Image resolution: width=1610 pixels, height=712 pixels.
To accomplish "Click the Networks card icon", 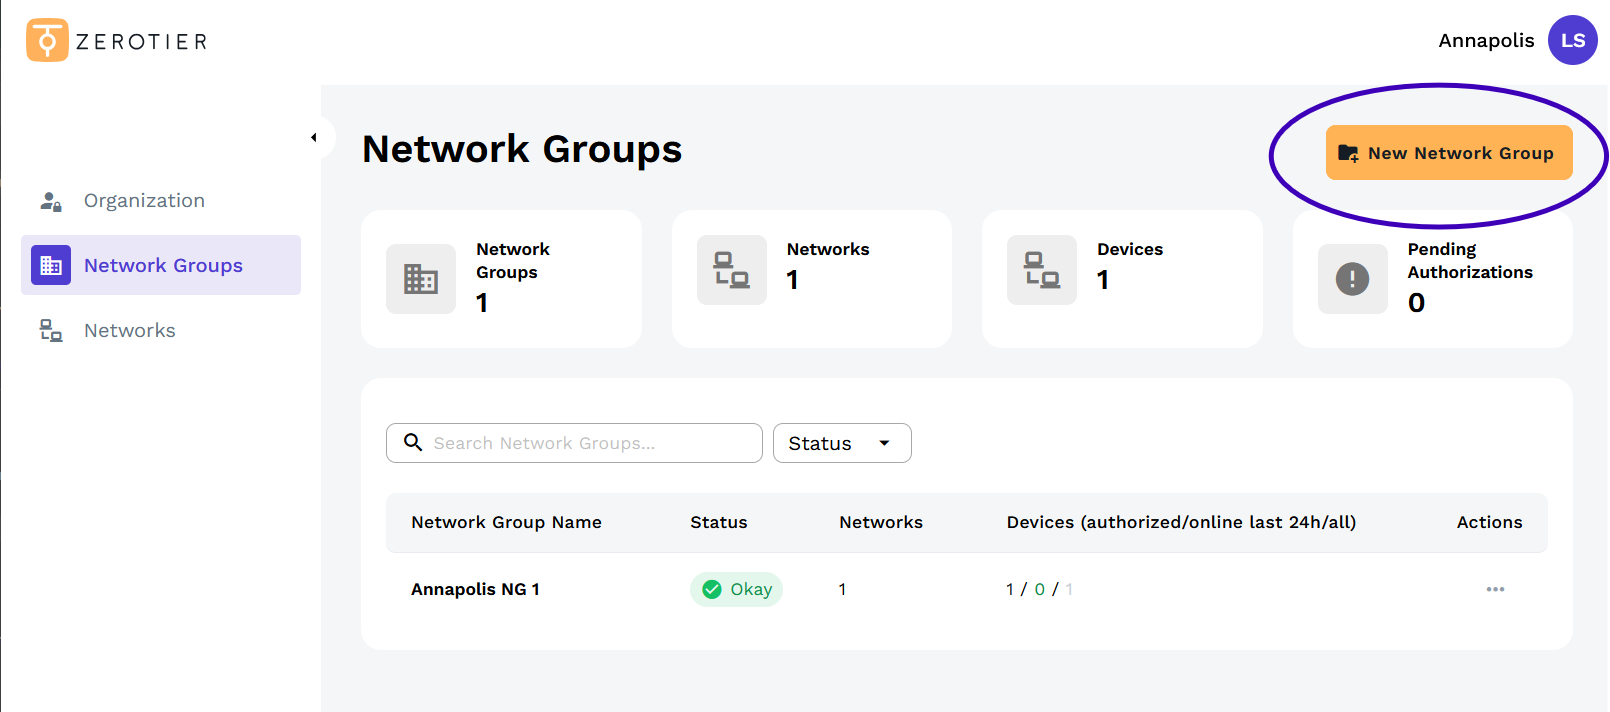I will tap(732, 270).
